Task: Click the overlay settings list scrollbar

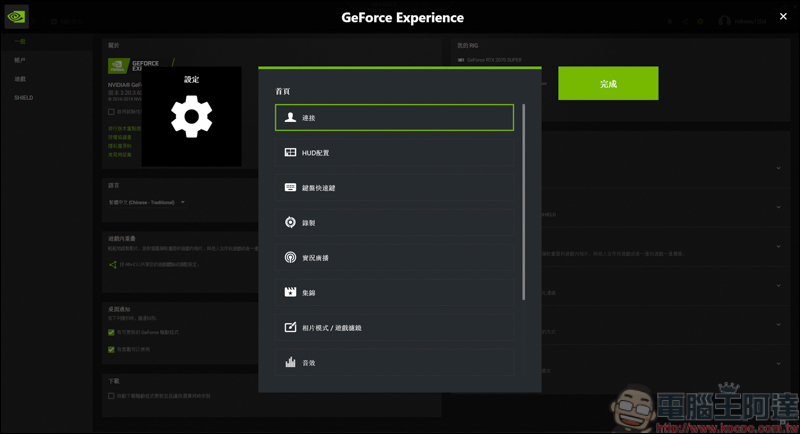Action: (523, 200)
